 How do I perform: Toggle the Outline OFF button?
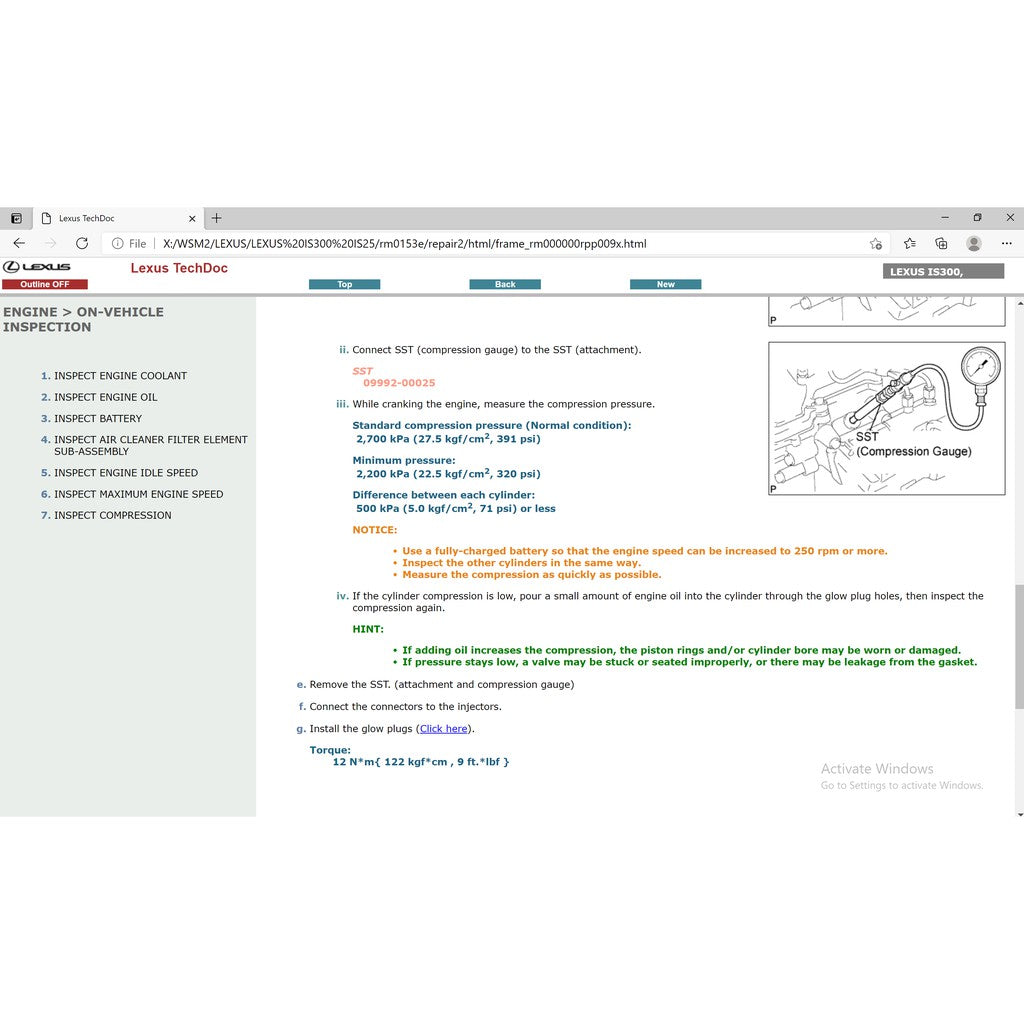click(45, 284)
